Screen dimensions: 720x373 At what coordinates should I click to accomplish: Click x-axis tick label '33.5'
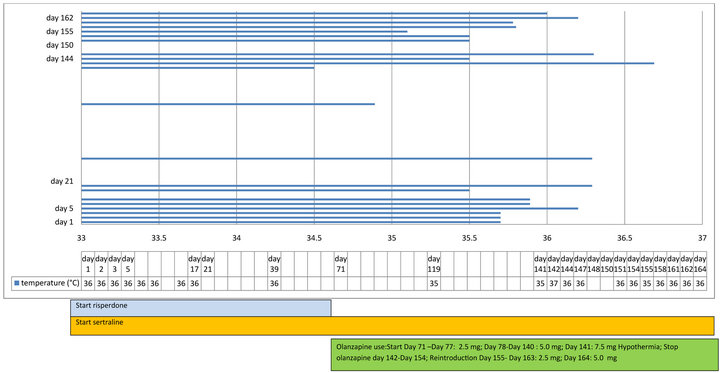pos(159,238)
